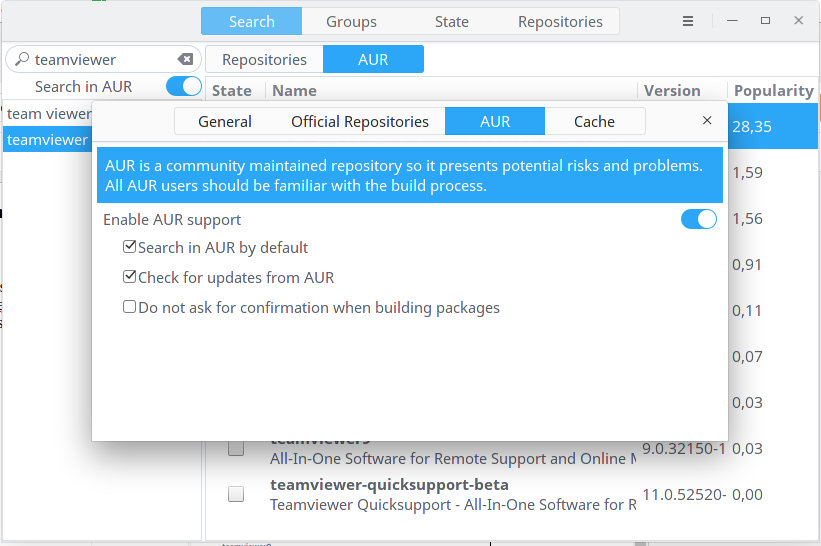Tick the checkbox of the 9.0.32150-1 package
The image size is (821, 546).
[x=236, y=448]
